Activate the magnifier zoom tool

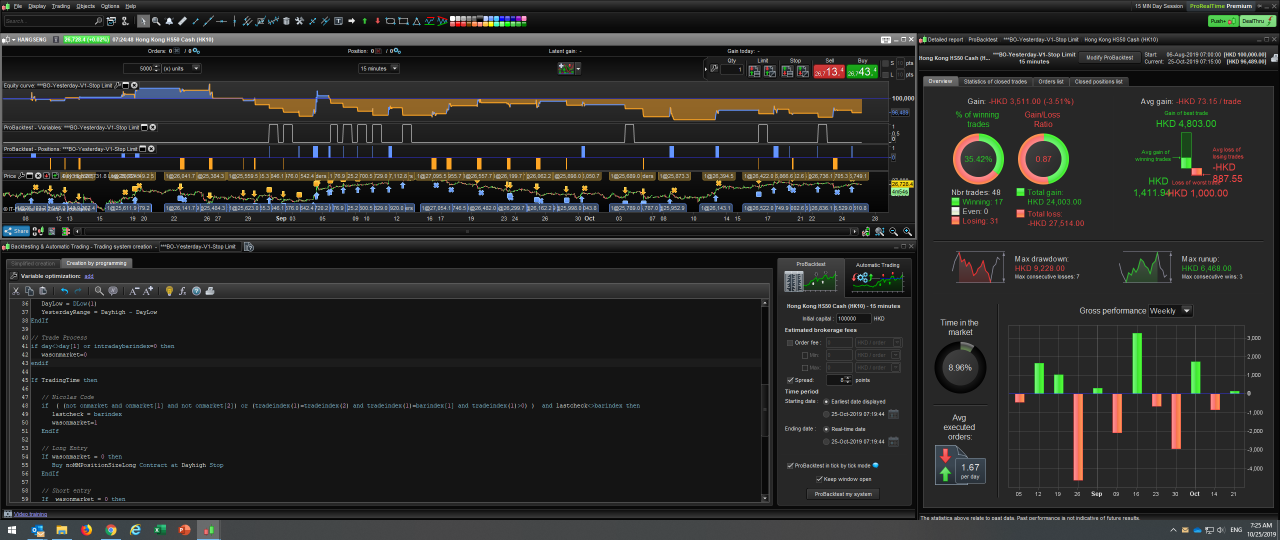pyautogui.click(x=156, y=21)
